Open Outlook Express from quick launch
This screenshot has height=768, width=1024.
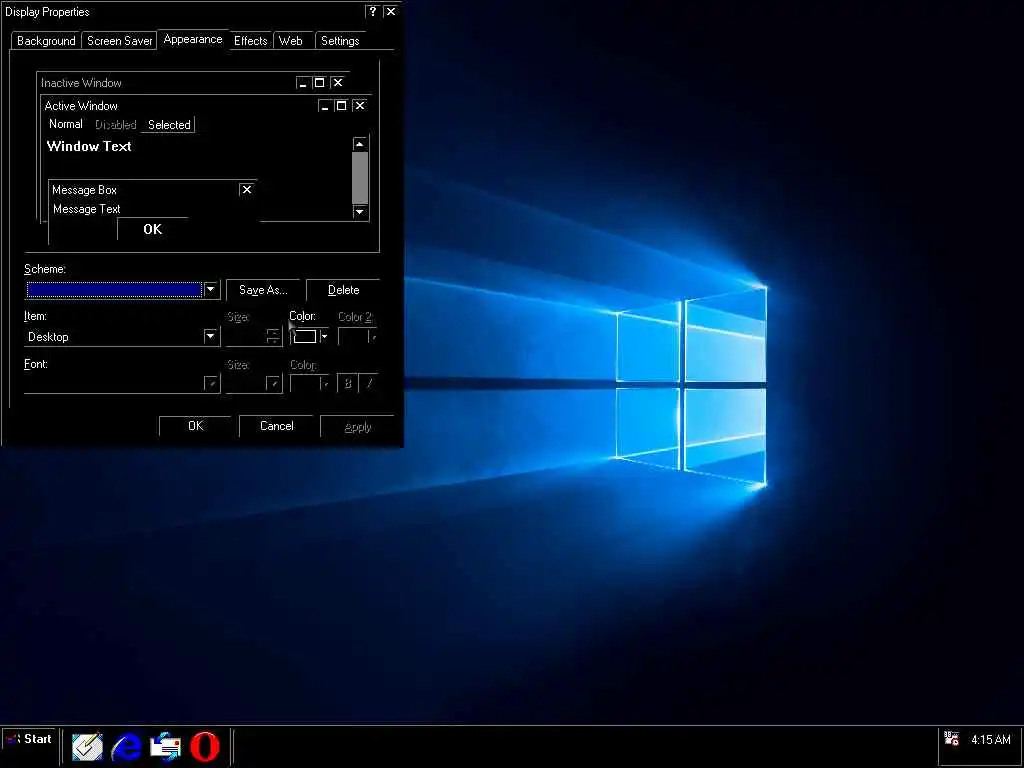(x=165, y=746)
